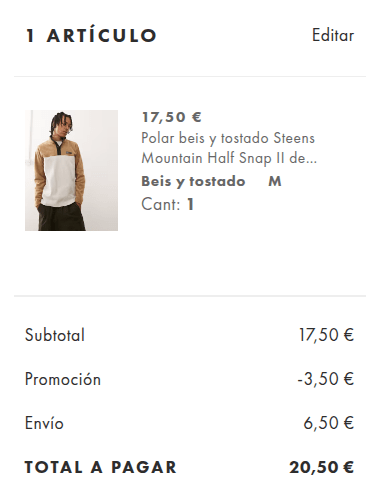Select the quantity value 1
The height and width of the screenshot is (492, 384).
pyautogui.click(x=190, y=204)
